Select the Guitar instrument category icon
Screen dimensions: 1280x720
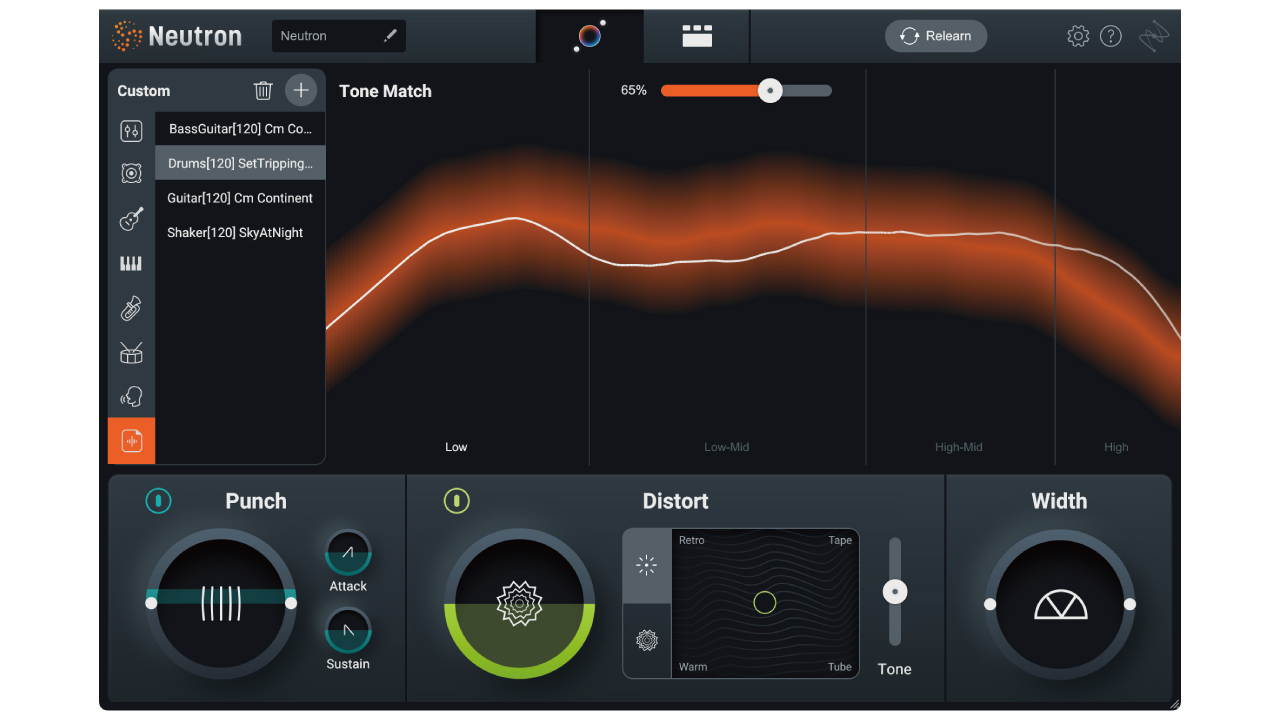[131, 218]
